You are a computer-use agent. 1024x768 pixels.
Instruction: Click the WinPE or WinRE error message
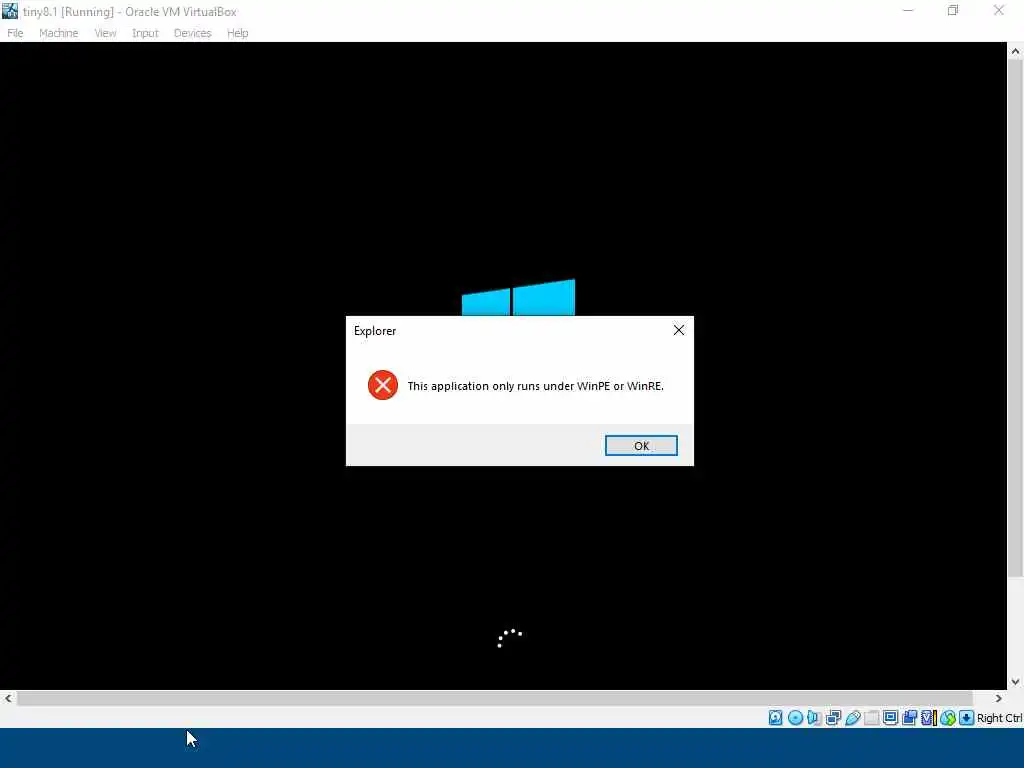[x=536, y=386]
